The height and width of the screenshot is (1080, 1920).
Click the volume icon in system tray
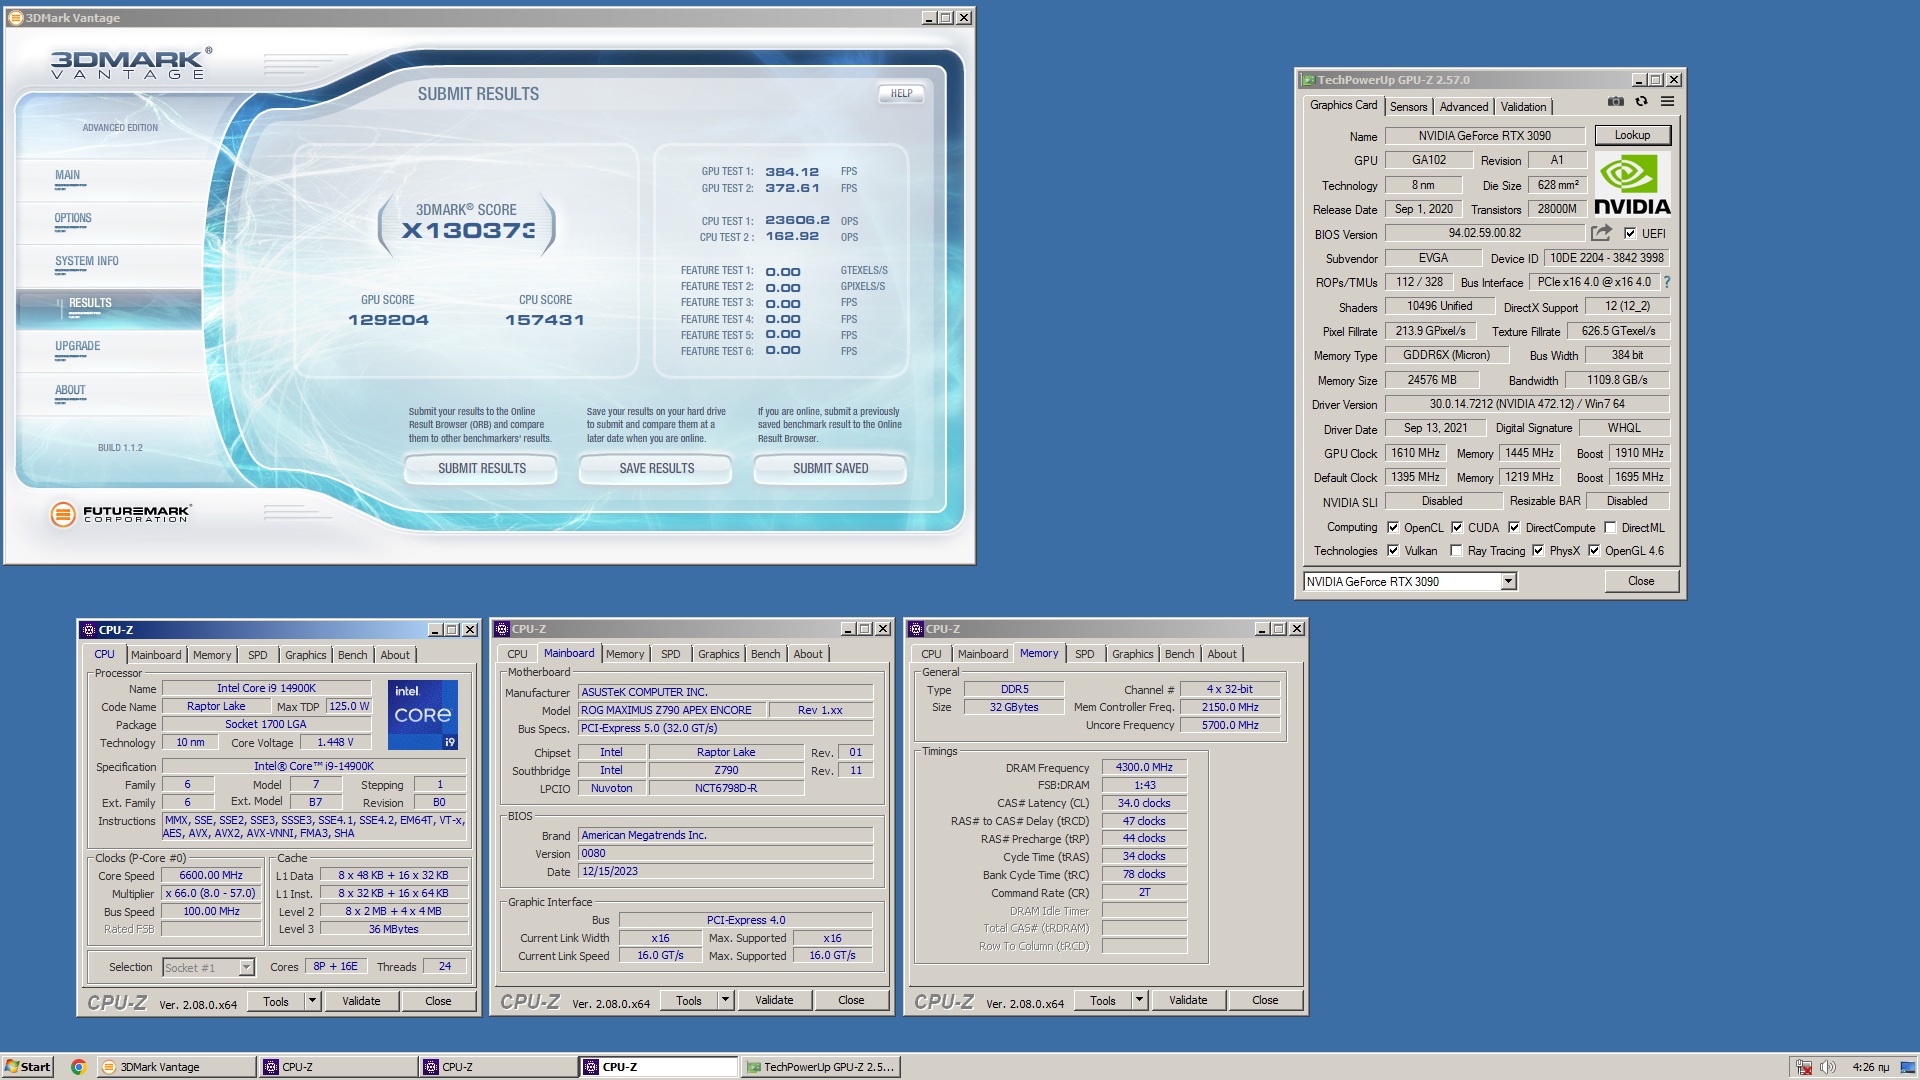point(1828,1067)
